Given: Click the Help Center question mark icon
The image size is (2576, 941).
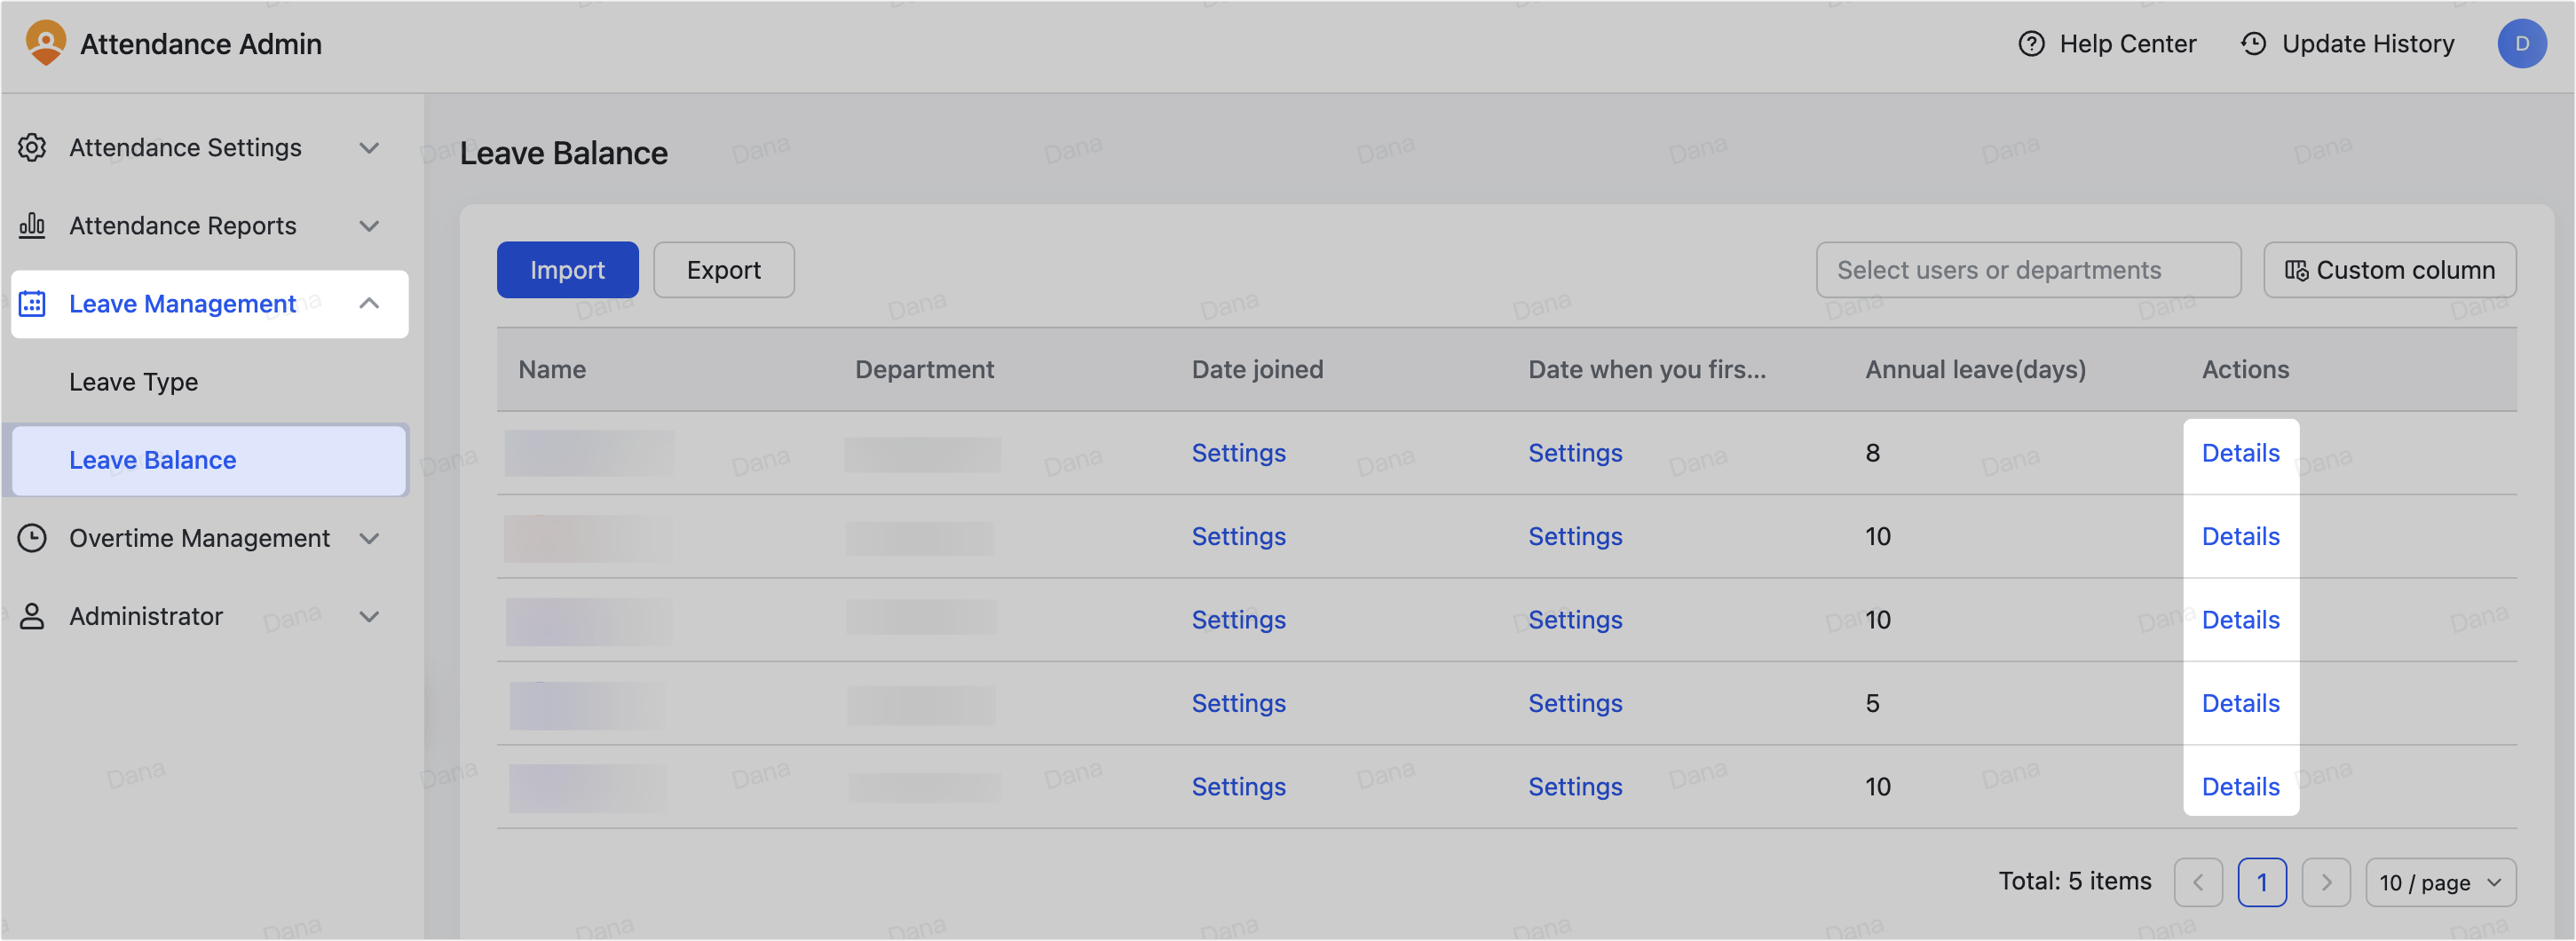Looking at the screenshot, I should [x=2031, y=44].
